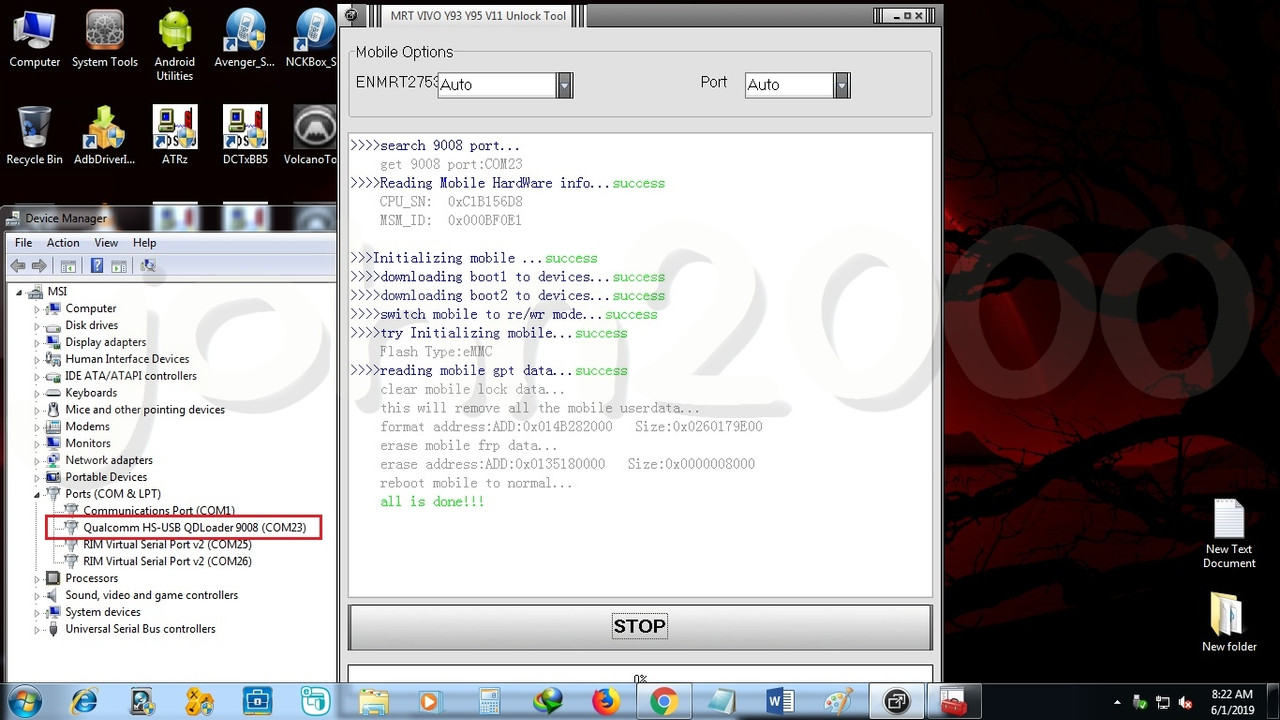
Task: Open the Port Auto dropdown arrow
Action: [842, 85]
